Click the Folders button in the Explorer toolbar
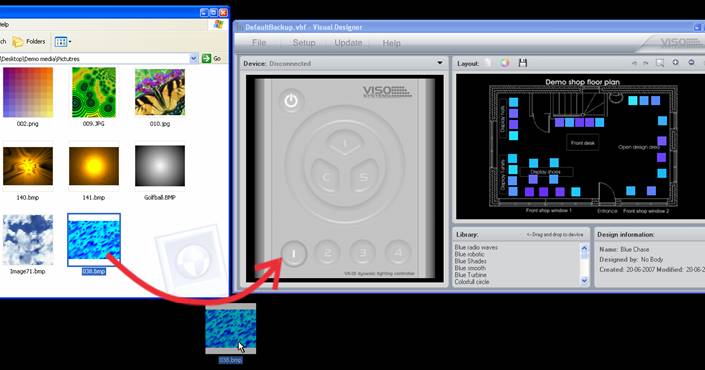 tap(29, 41)
